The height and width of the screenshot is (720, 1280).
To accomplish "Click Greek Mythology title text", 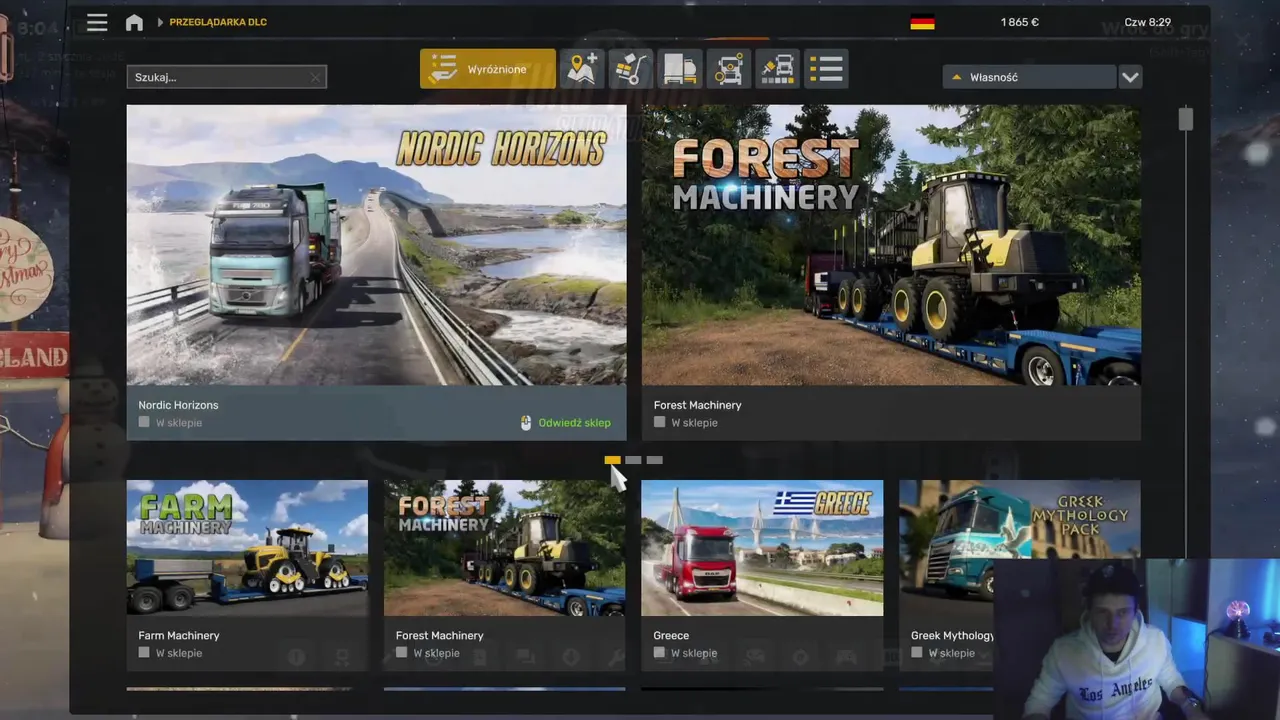I will coord(952,635).
